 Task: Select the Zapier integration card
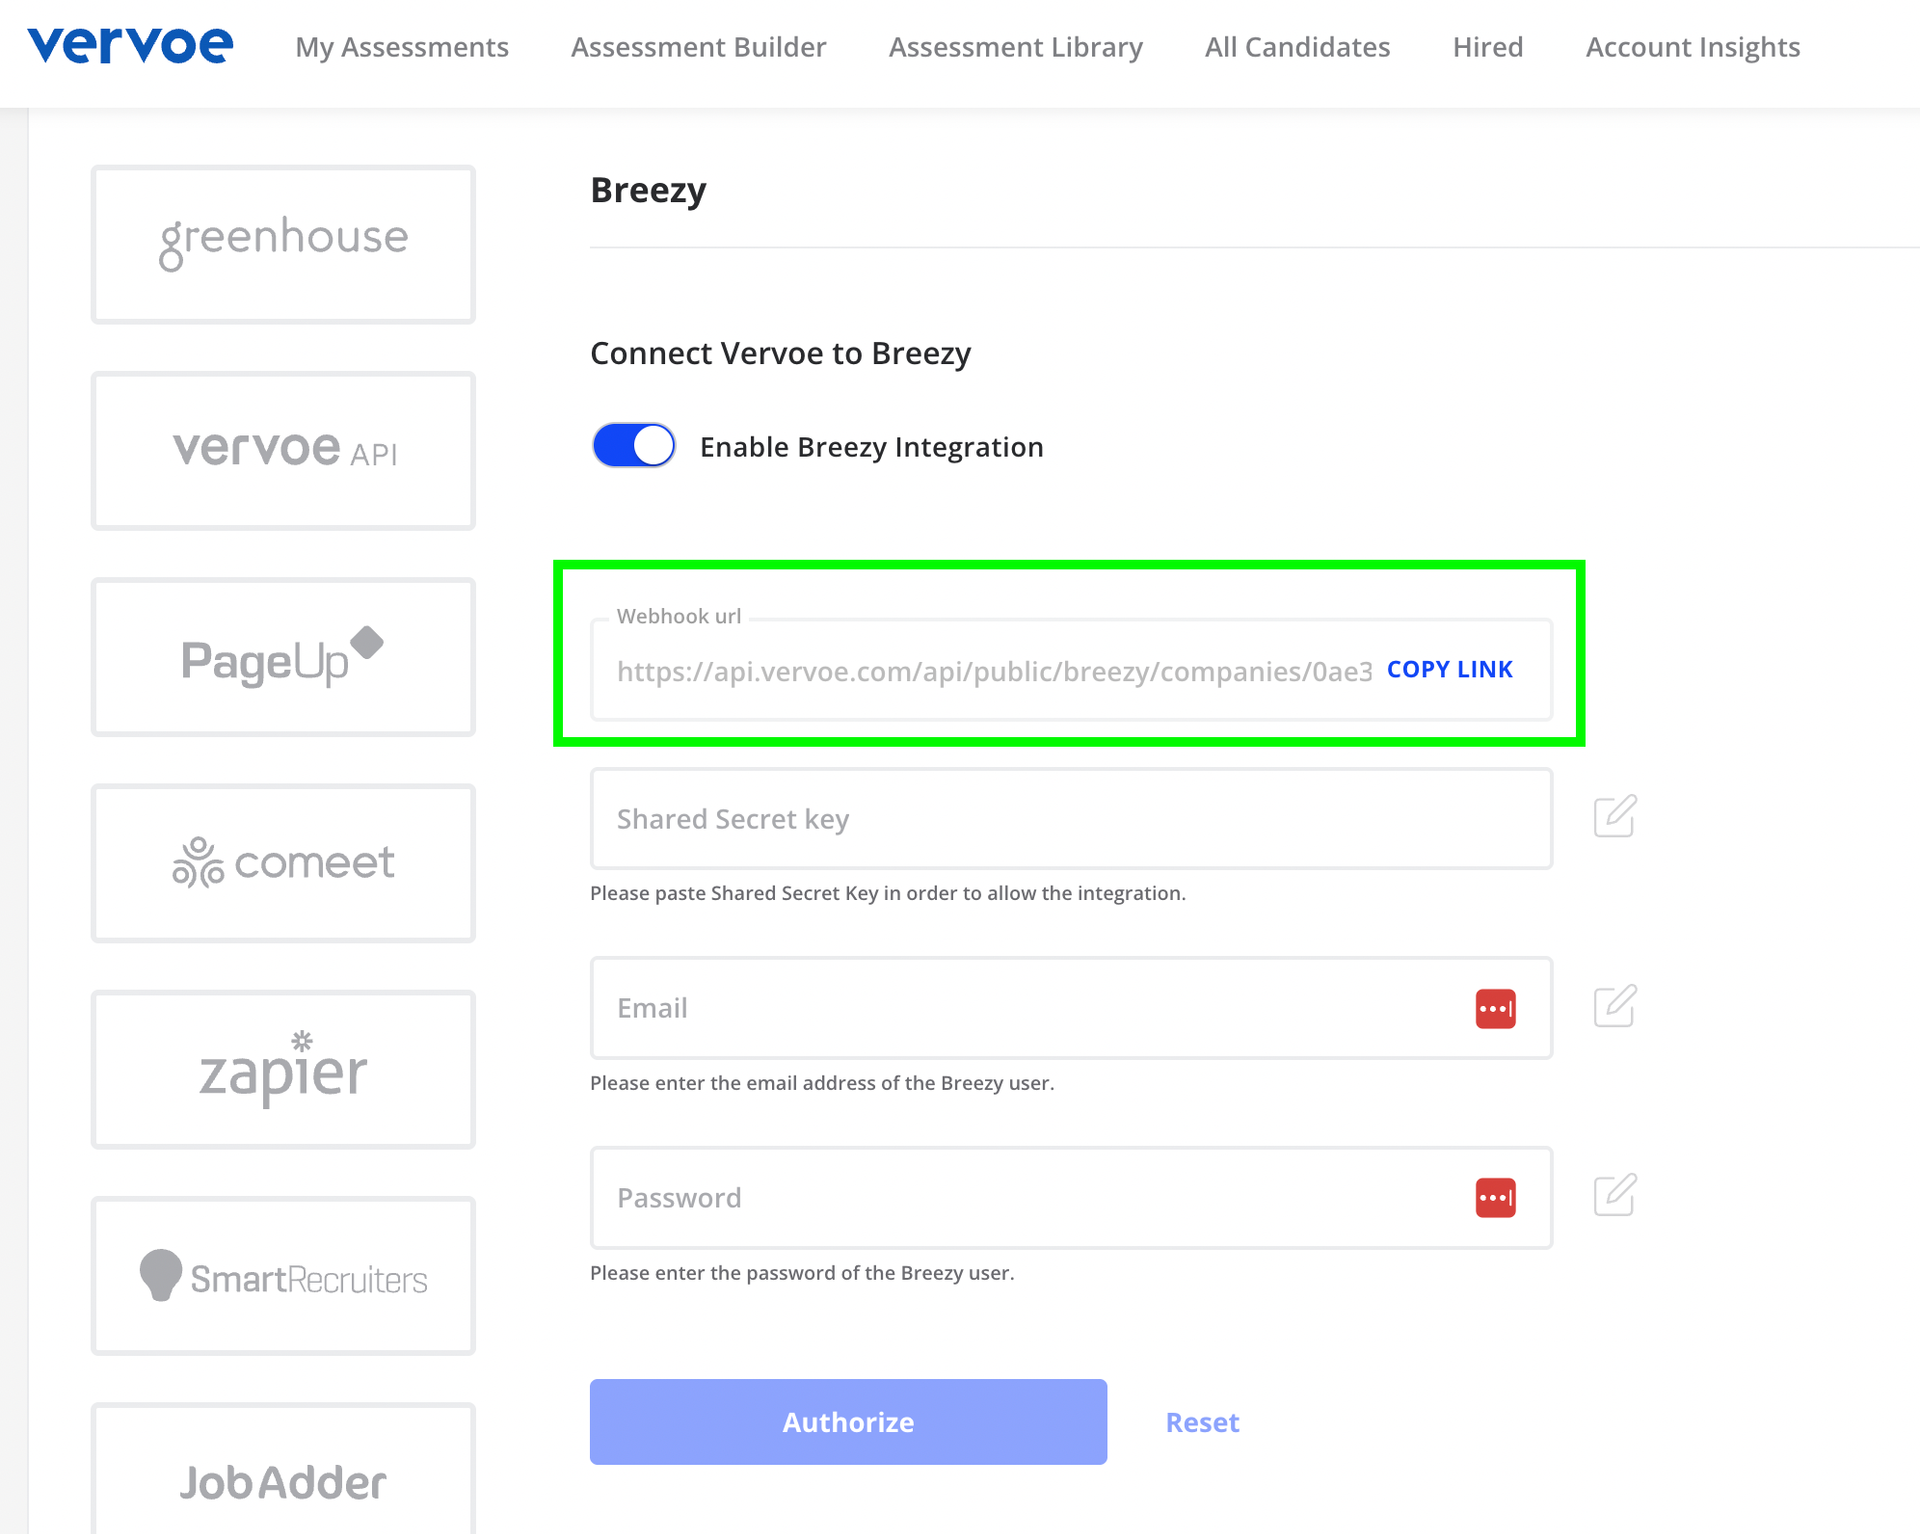[283, 1069]
